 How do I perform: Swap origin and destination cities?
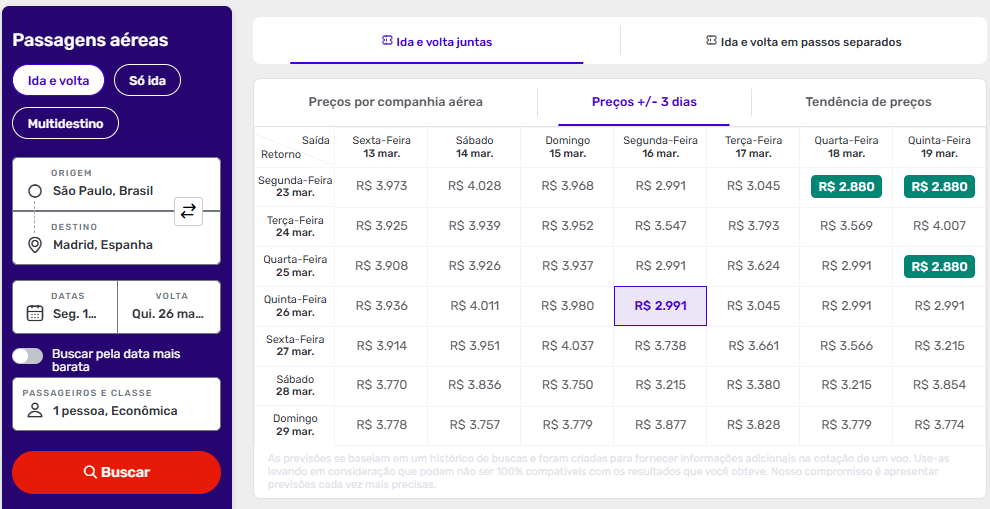pyautogui.click(x=189, y=210)
